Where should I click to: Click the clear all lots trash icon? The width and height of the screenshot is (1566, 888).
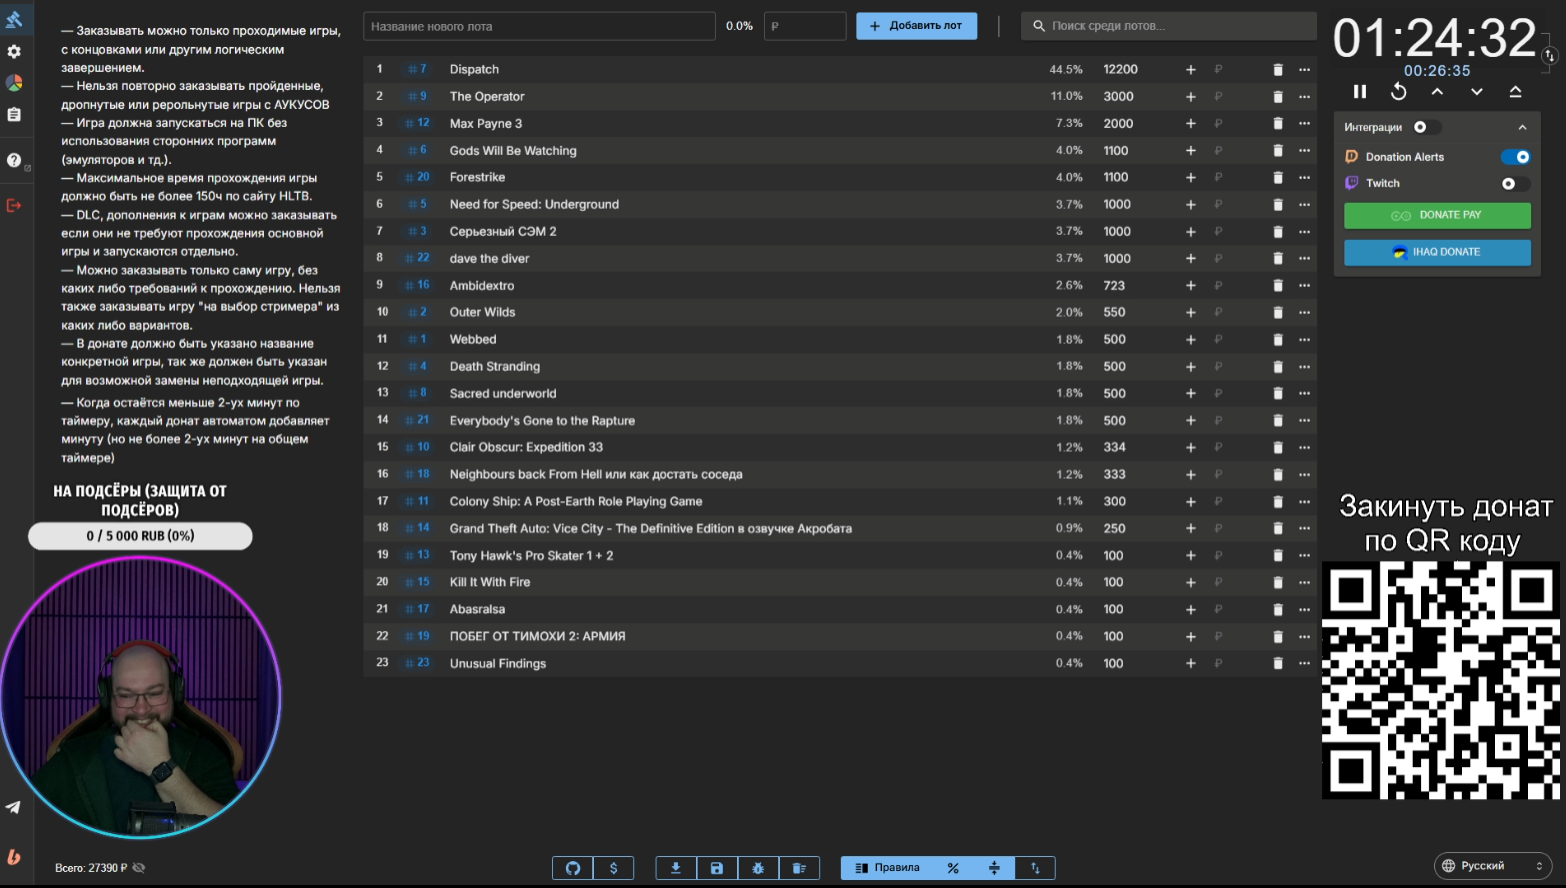[799, 868]
